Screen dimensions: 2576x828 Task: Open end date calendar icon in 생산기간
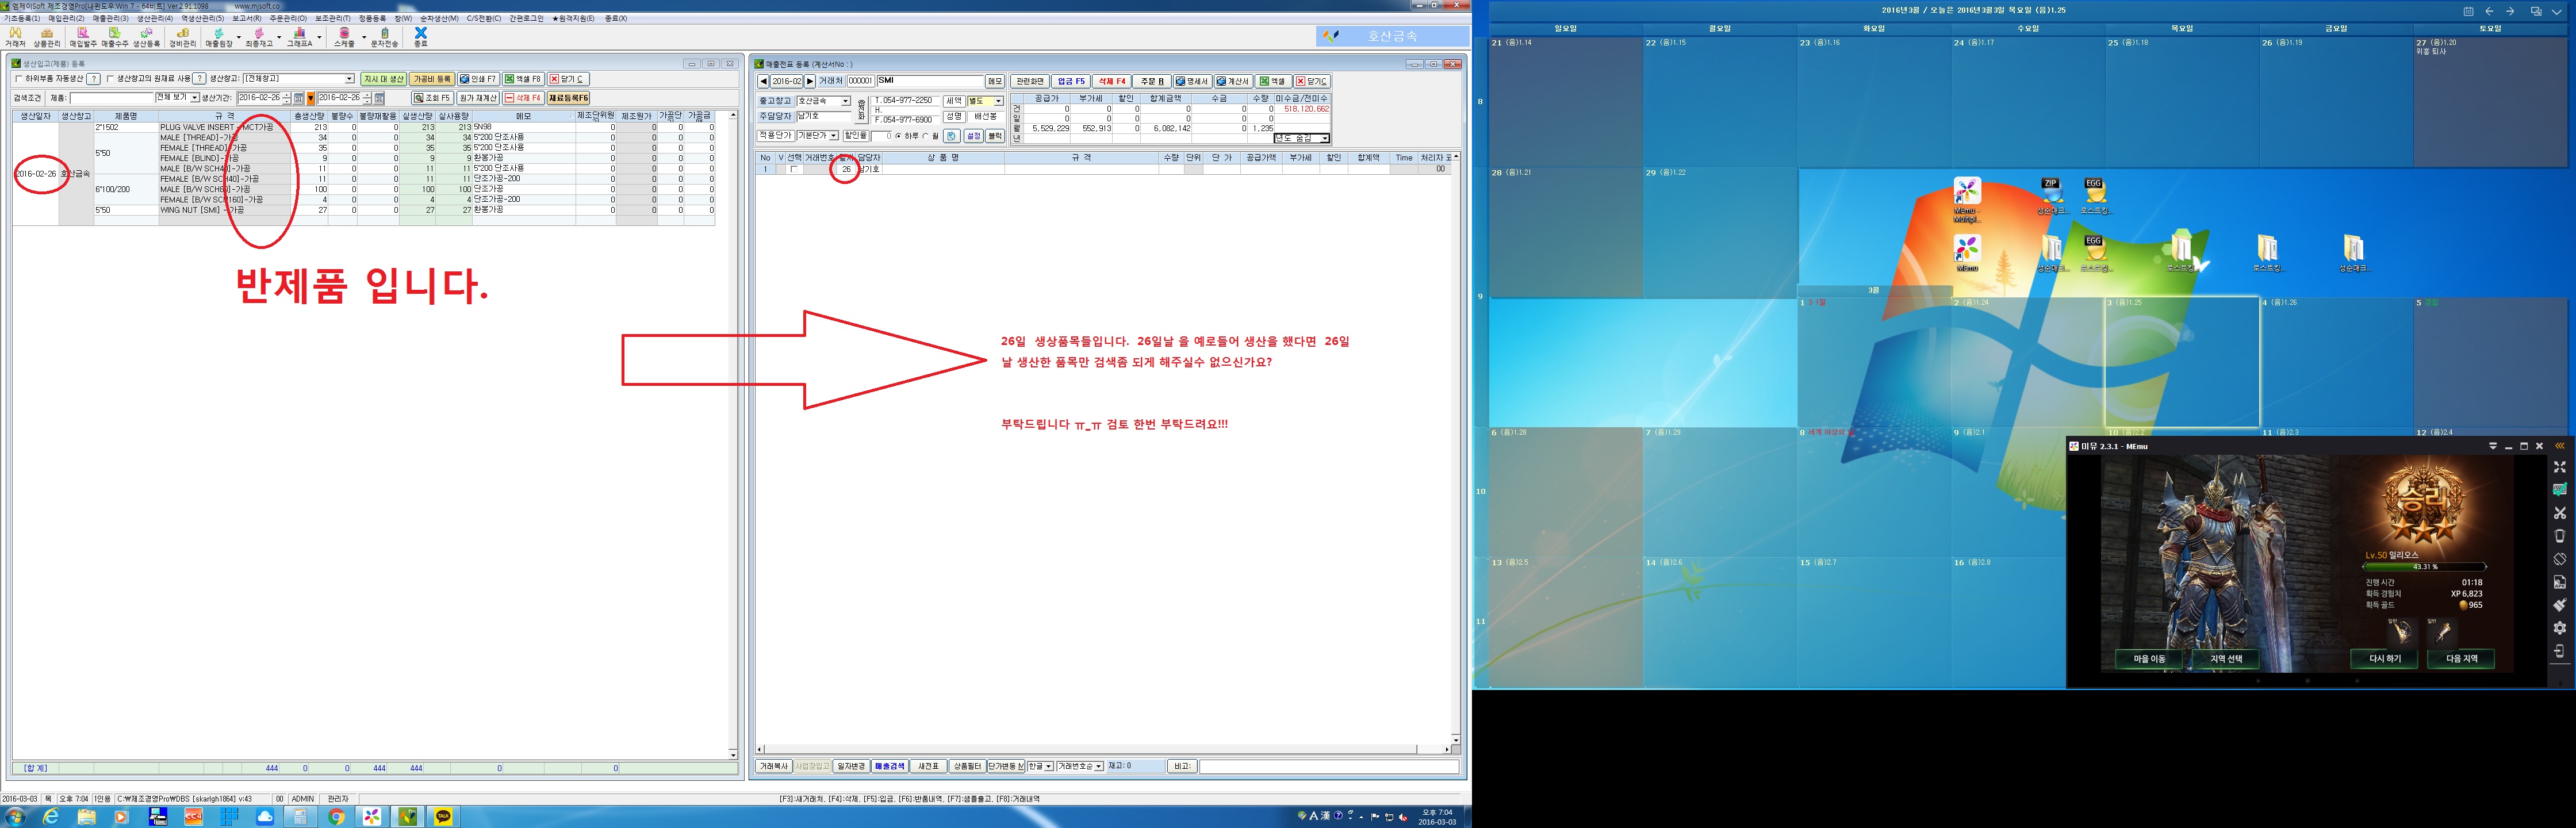pyautogui.click(x=379, y=98)
